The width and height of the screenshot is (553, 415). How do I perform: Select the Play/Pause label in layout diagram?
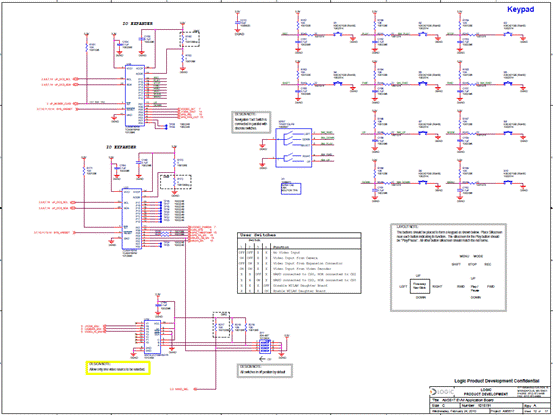(475, 288)
